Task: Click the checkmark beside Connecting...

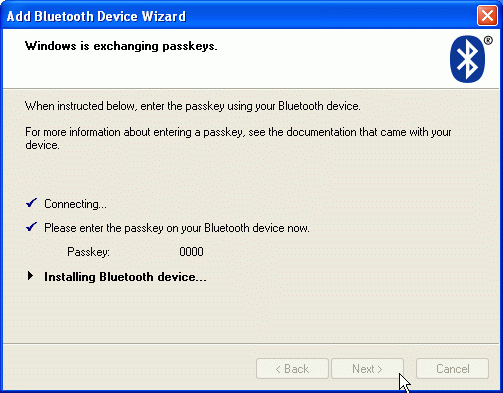Action: tap(31, 203)
